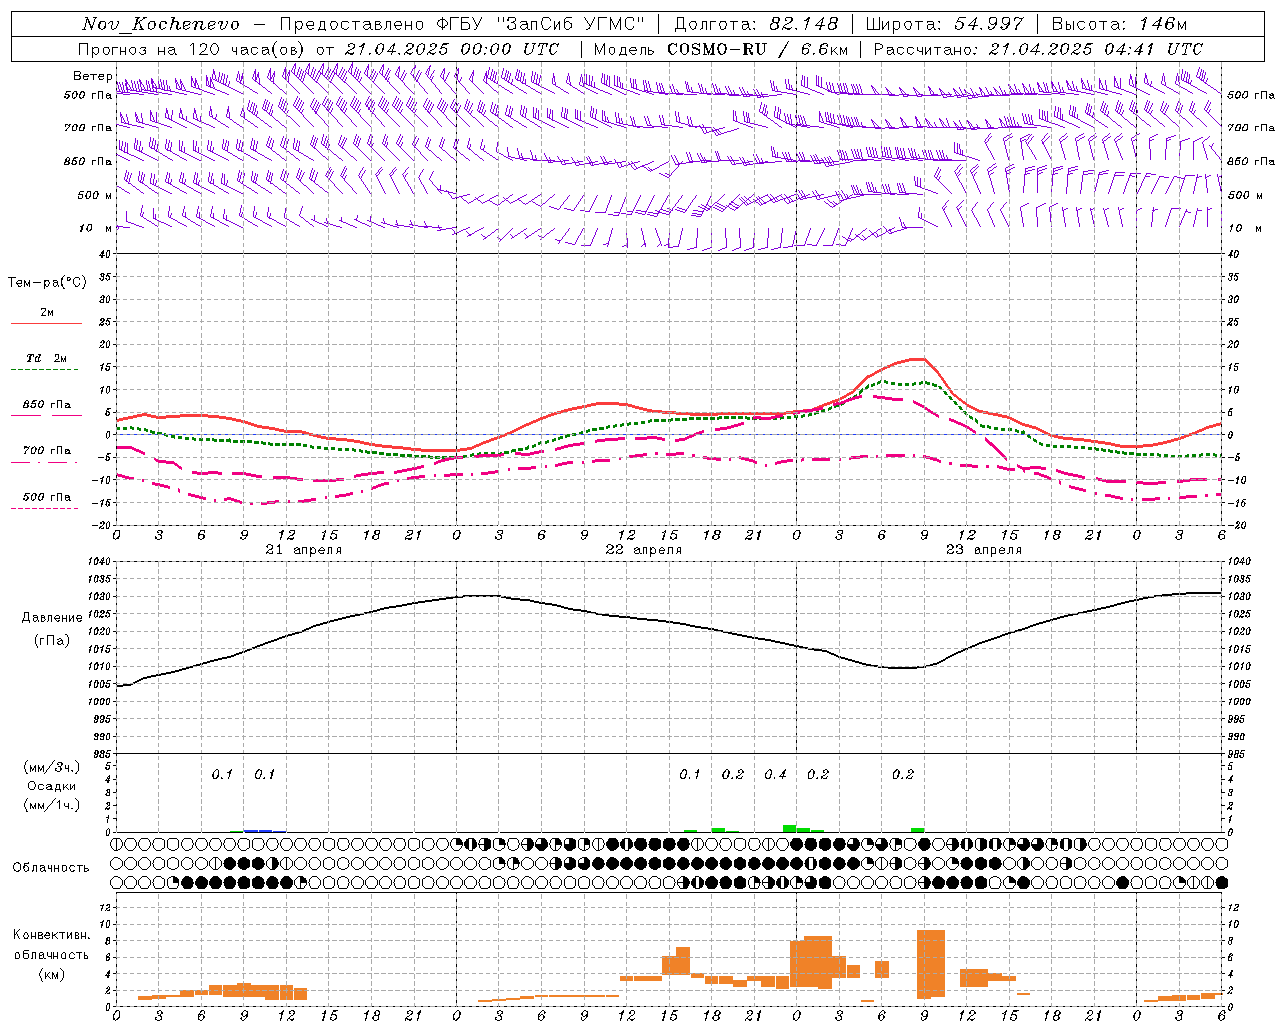Viewport: 1280px width, 1024px height.
Task: Click the 700 гПа entry in temperature legend
Action: [46, 451]
